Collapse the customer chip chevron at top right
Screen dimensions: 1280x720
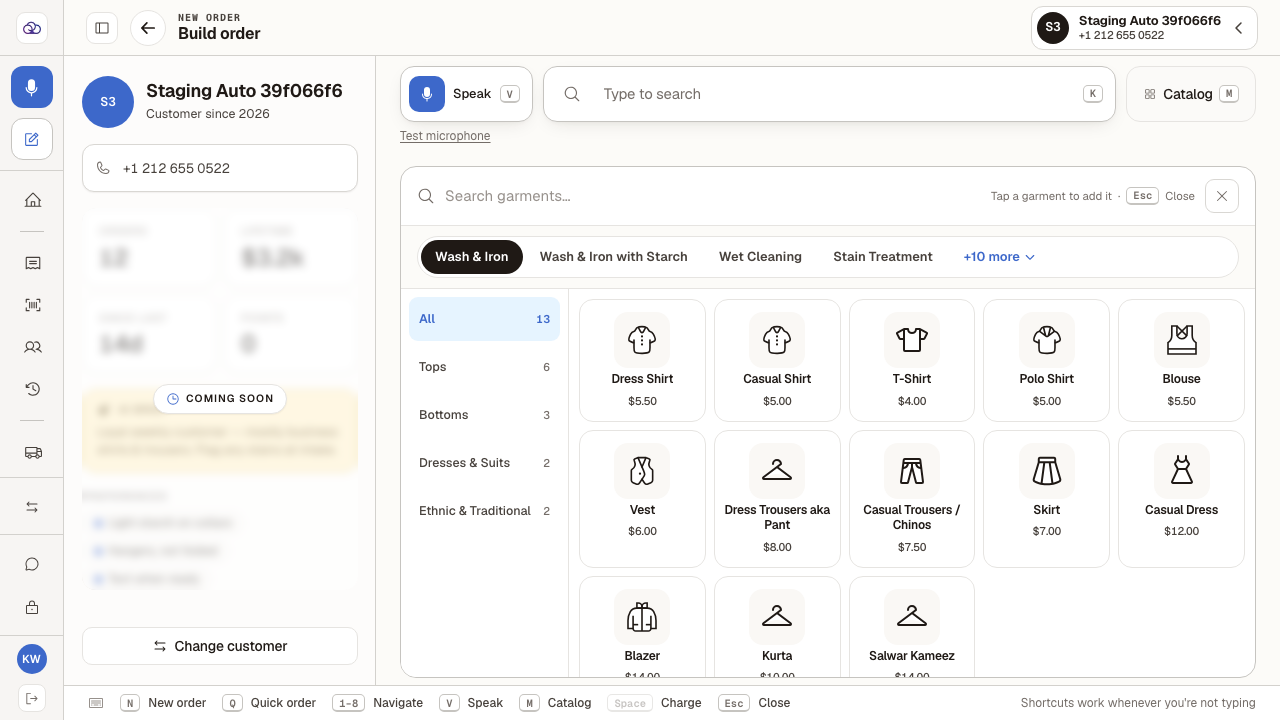coord(1238,28)
